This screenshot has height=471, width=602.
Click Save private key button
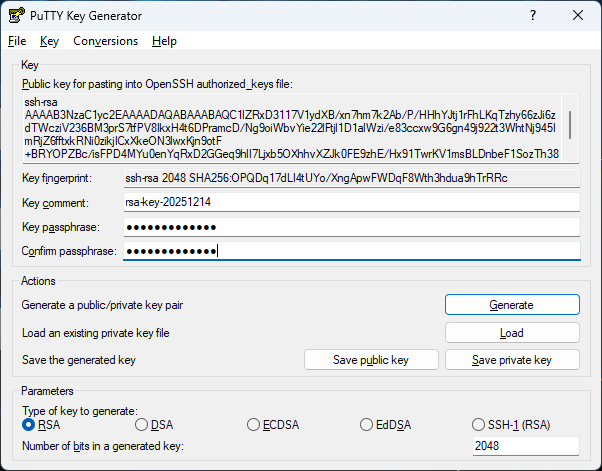pos(511,360)
